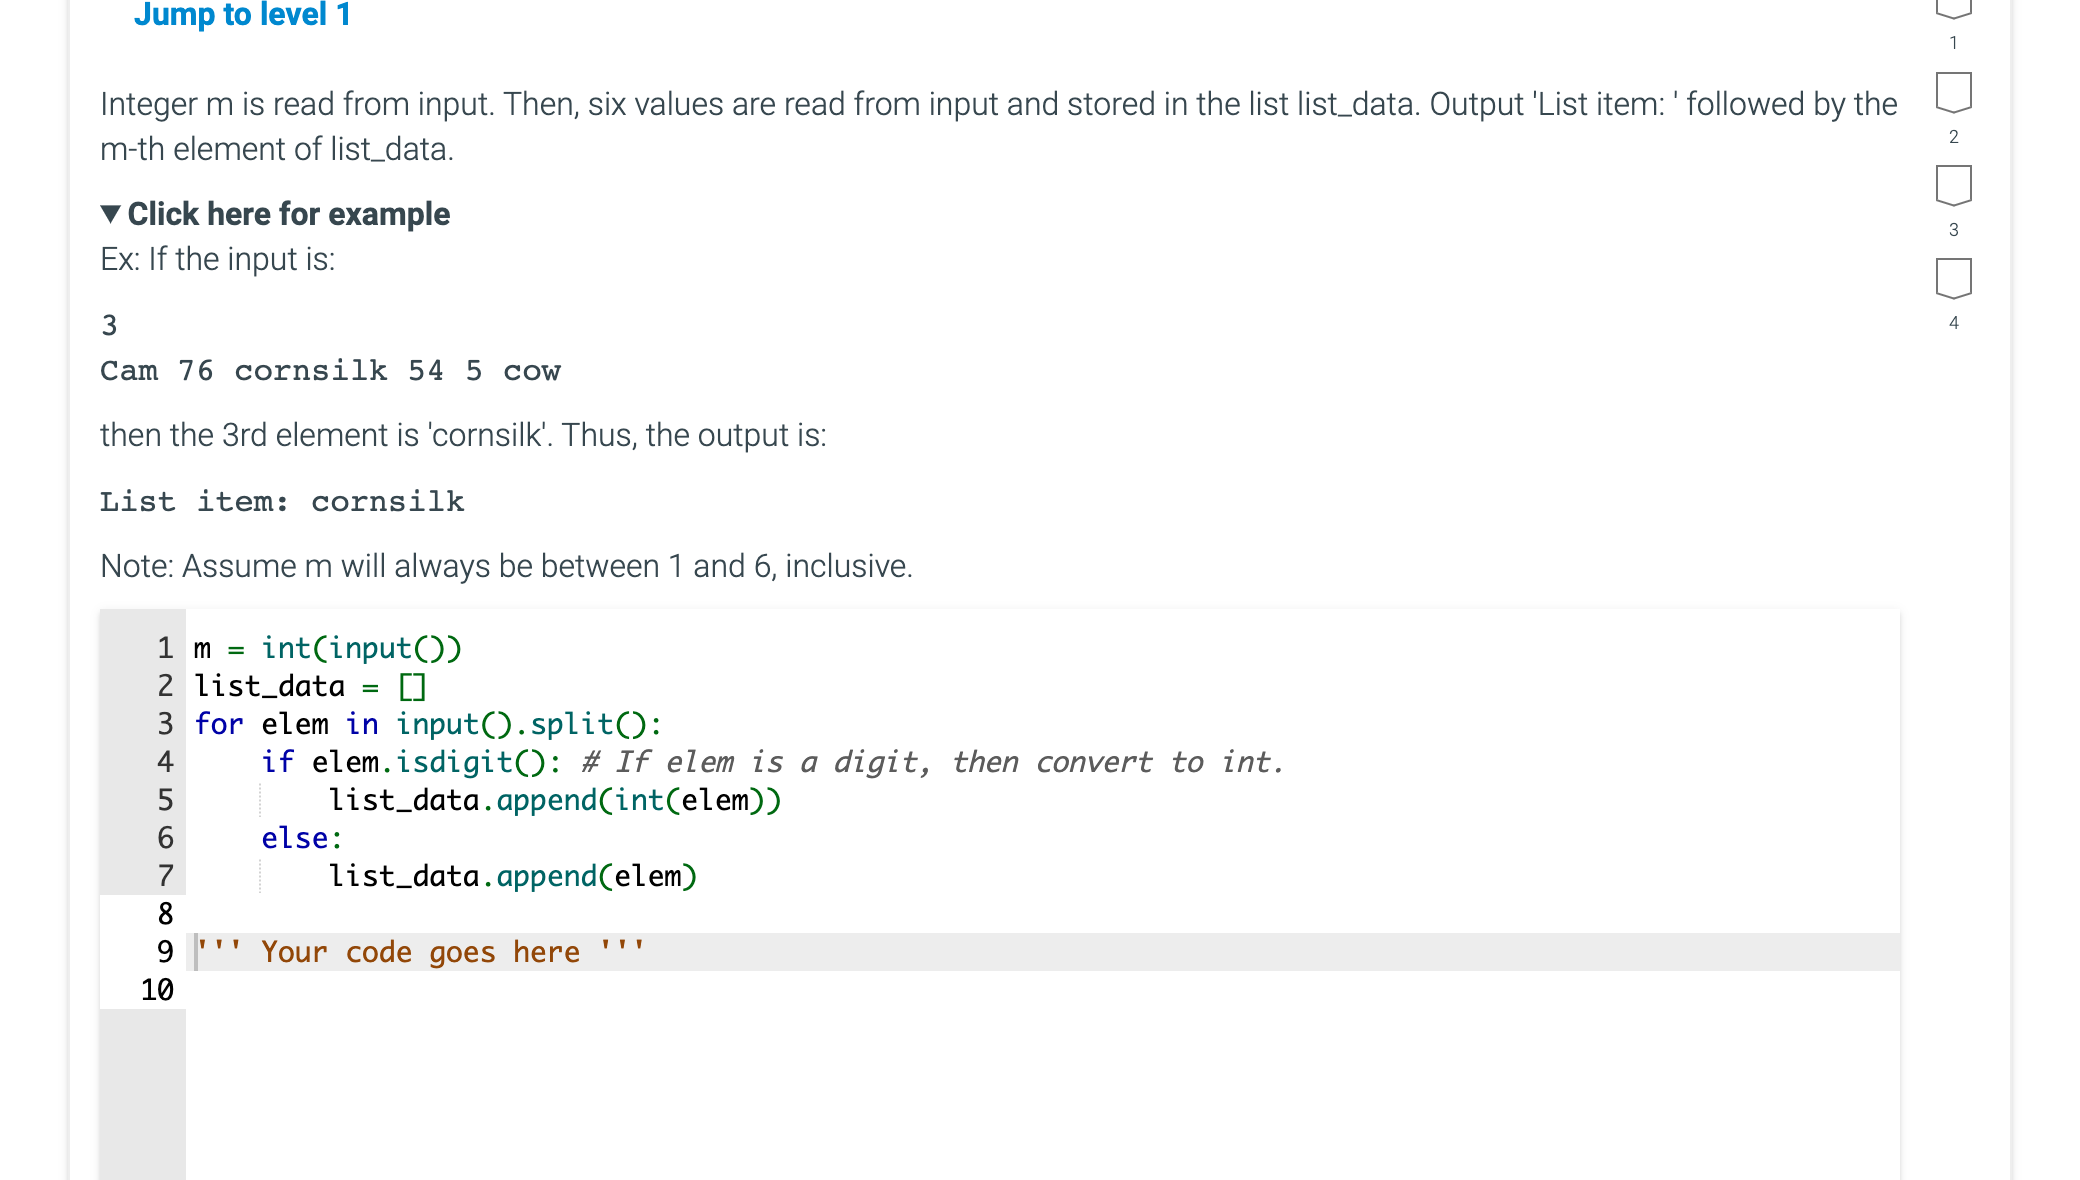Click the word 'cornsilk' in example output

tap(389, 501)
